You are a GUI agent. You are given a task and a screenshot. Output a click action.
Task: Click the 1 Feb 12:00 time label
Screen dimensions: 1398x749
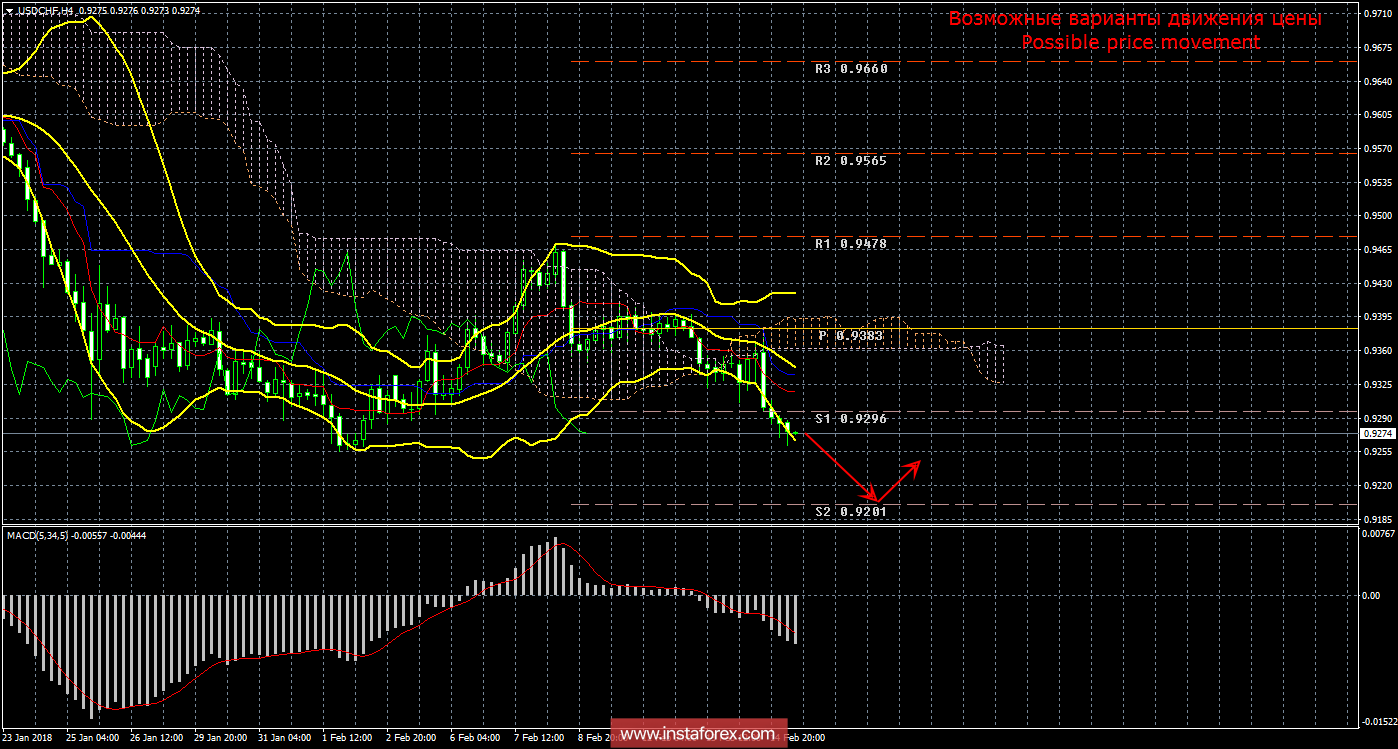(349, 738)
